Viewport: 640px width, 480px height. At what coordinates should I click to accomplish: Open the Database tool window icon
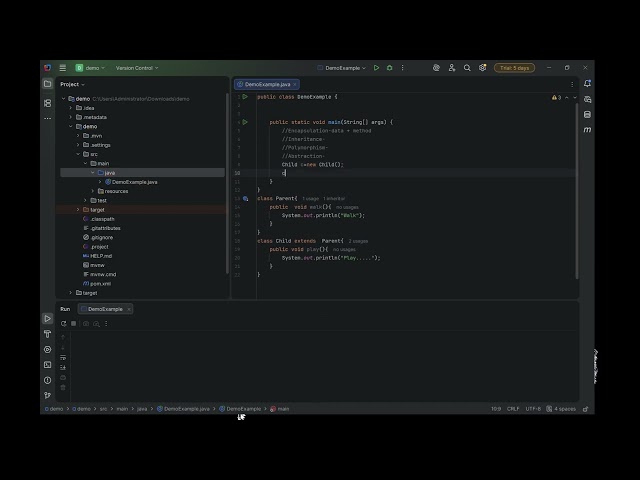587,115
